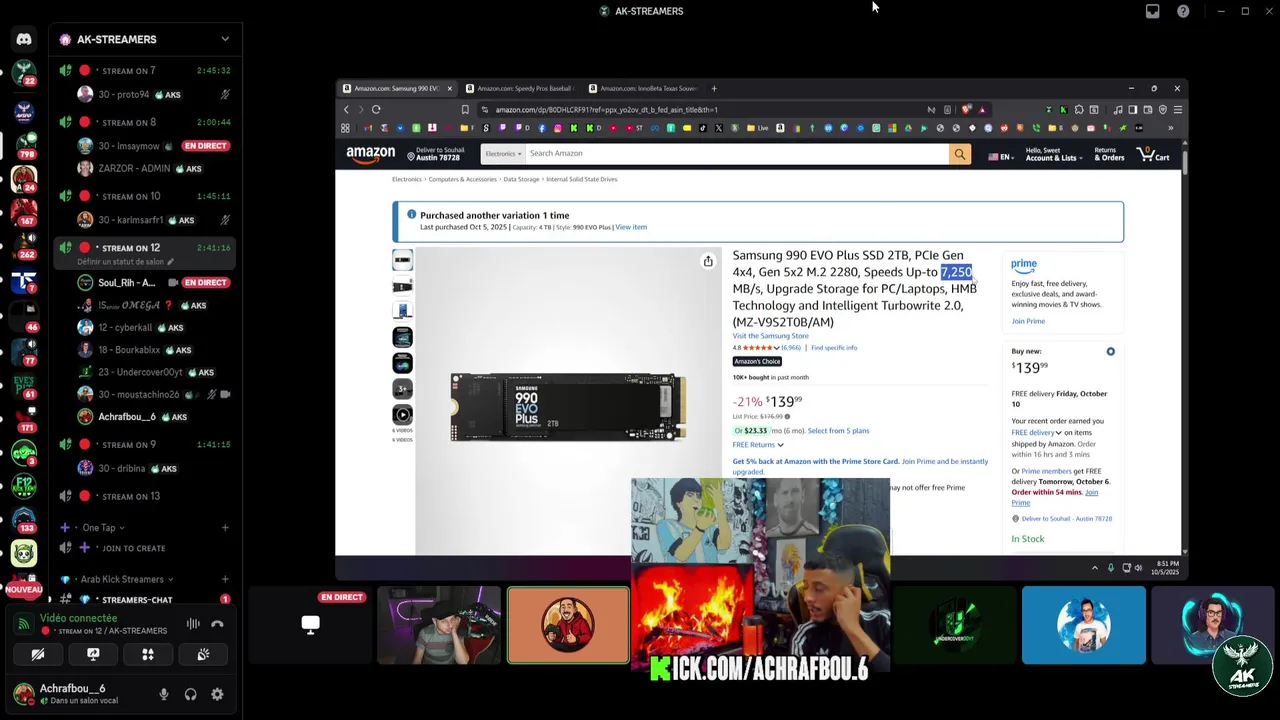Create channel in One Tap category

coord(225,528)
